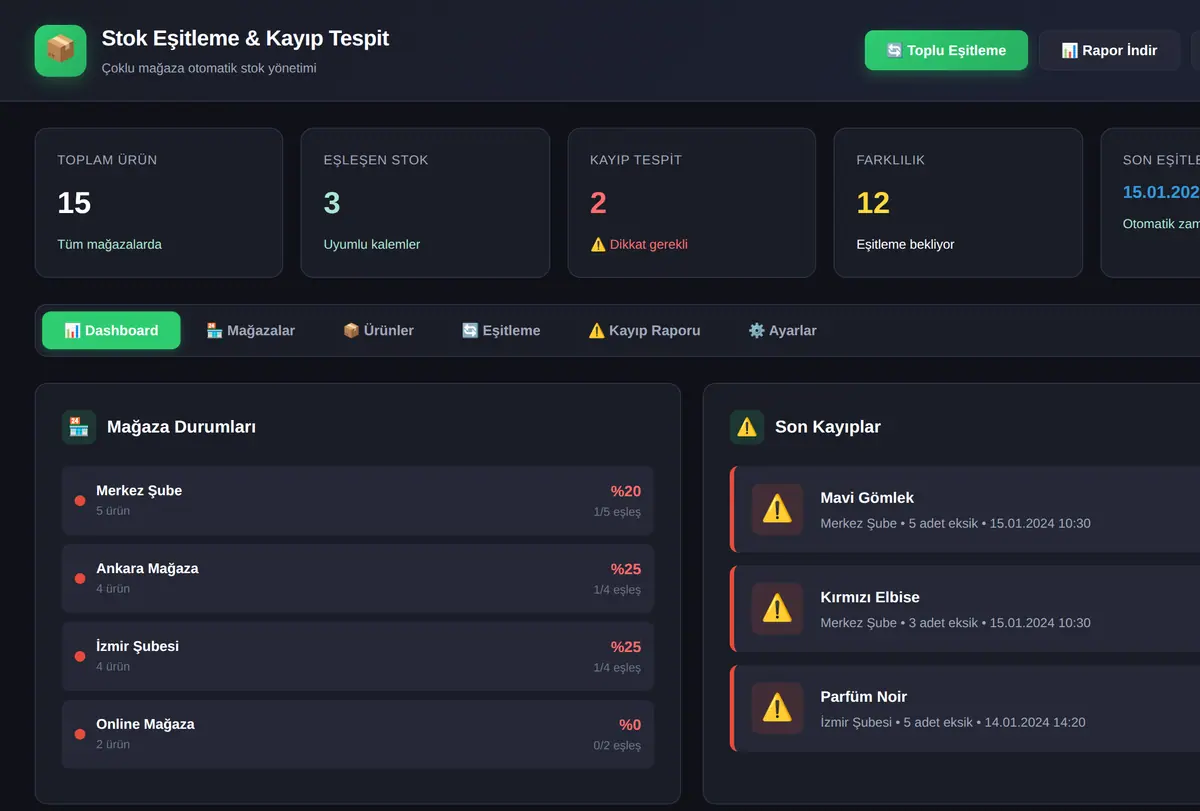Image resolution: width=1200 pixels, height=811 pixels.
Task: Click the 'Tüm mağazalarda' text
Action: [109, 244]
